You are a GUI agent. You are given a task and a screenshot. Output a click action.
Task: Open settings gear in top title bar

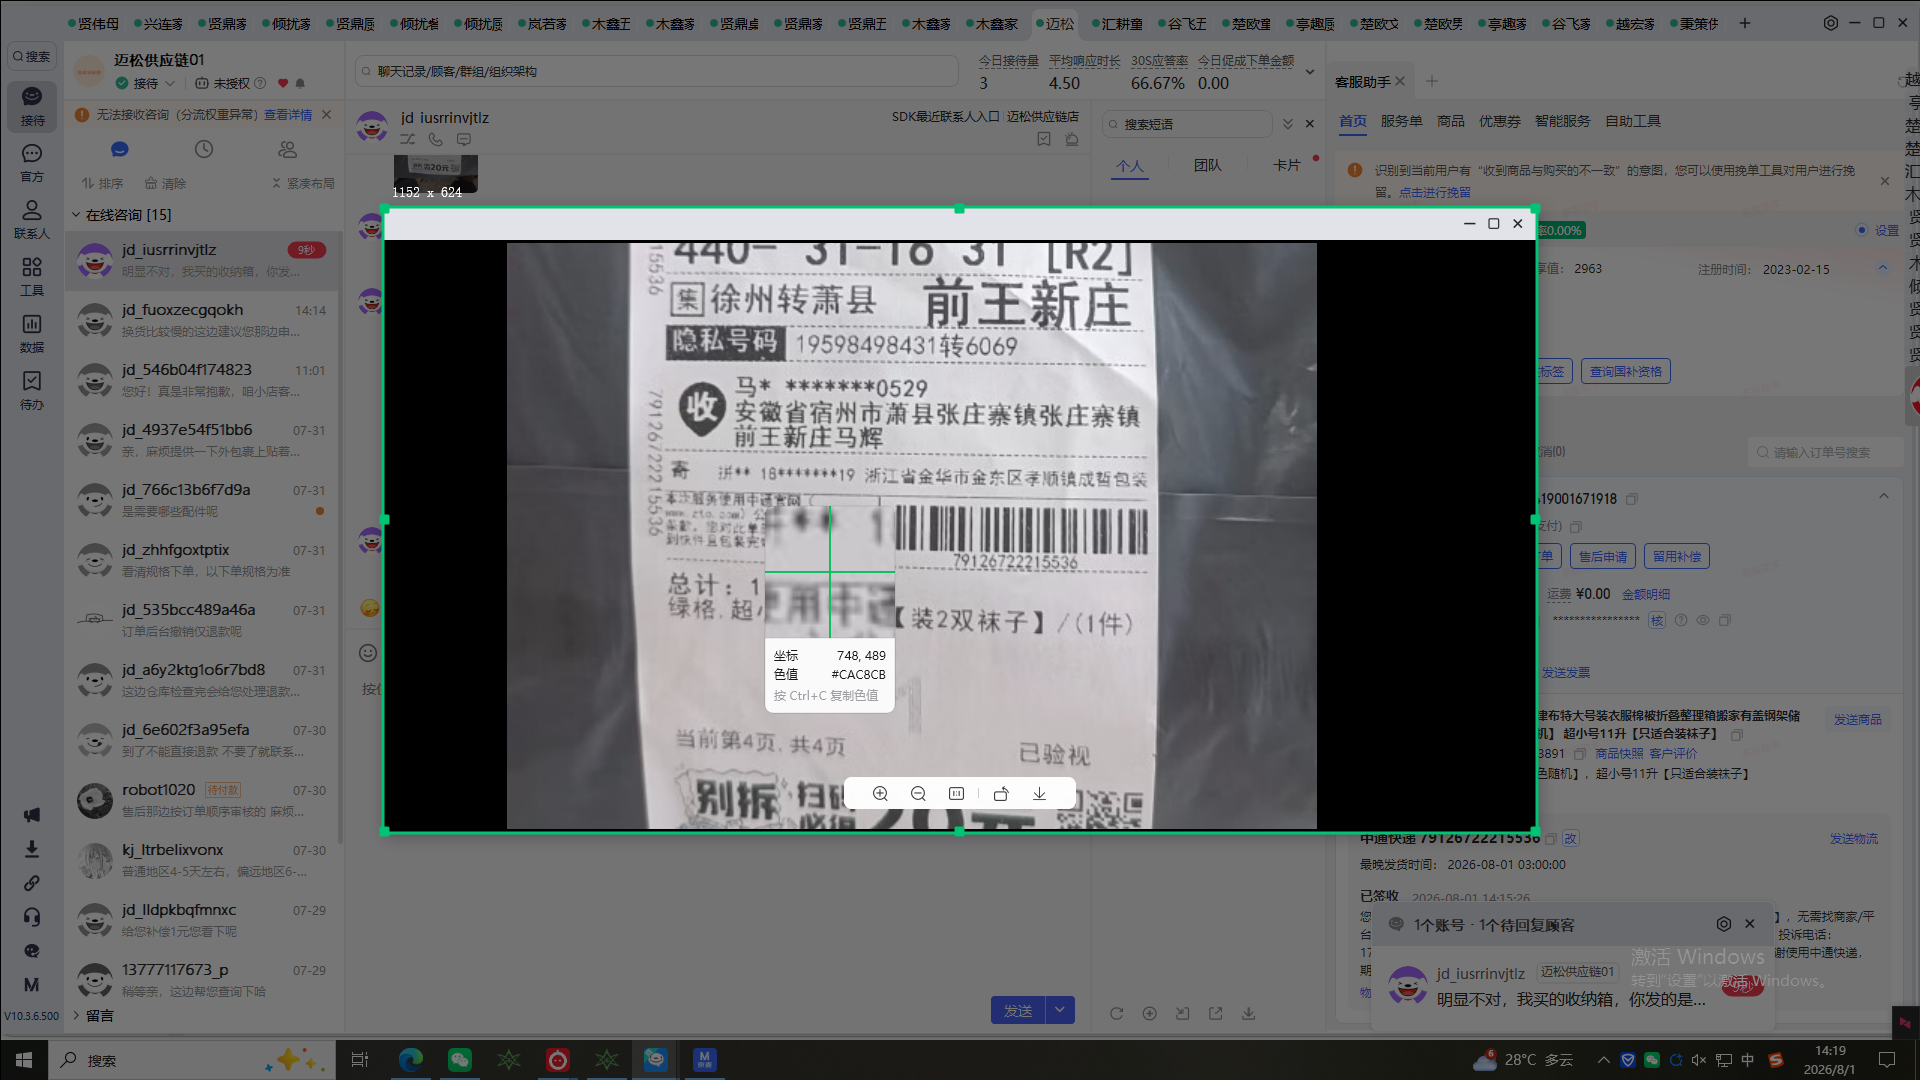tap(1831, 23)
